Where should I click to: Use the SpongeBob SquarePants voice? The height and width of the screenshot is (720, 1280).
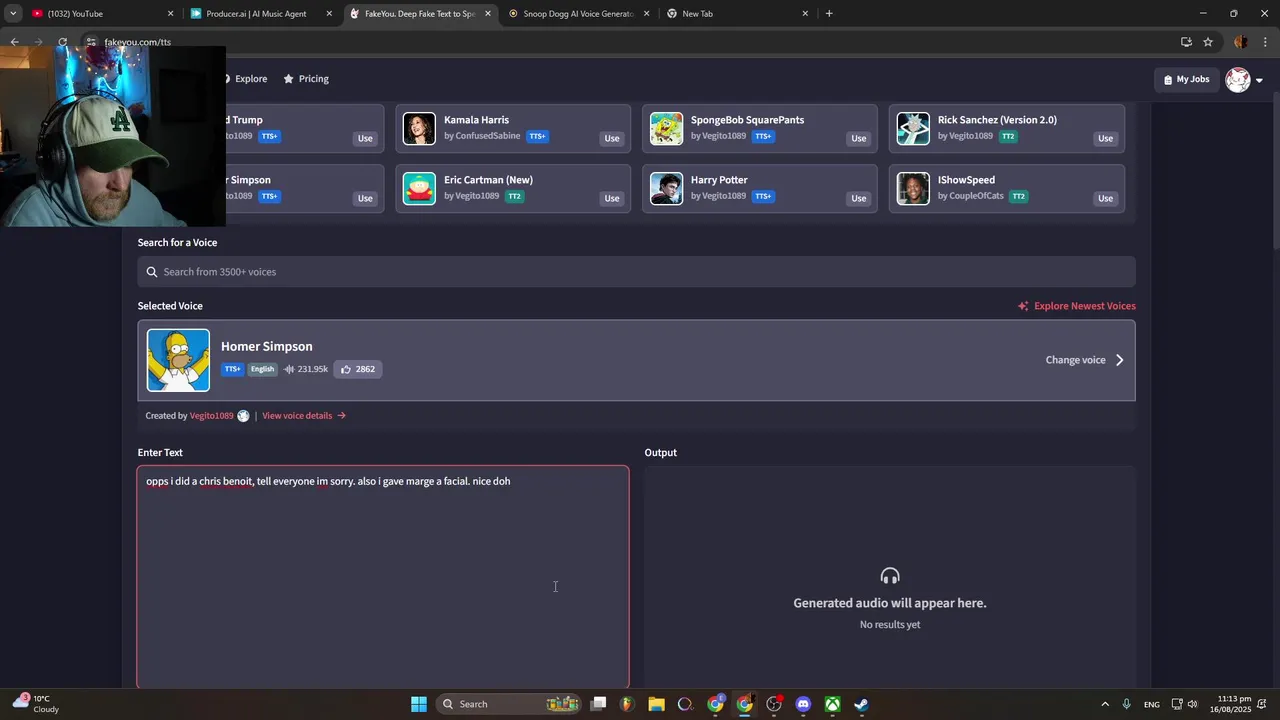[x=858, y=138]
